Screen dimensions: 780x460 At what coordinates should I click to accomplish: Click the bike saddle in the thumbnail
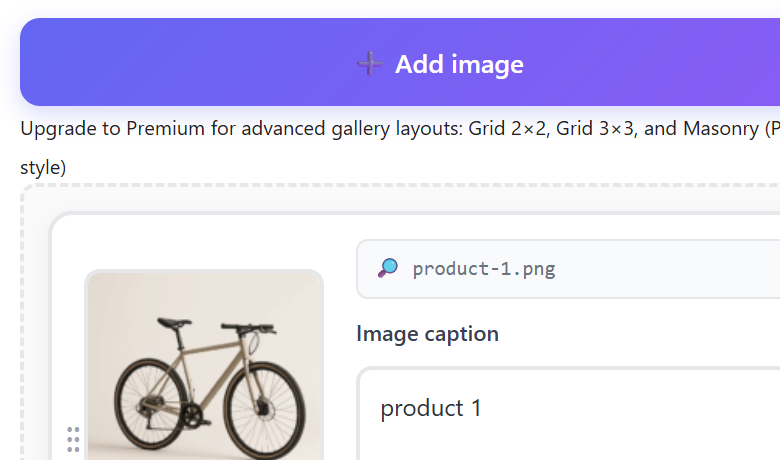tap(174, 322)
